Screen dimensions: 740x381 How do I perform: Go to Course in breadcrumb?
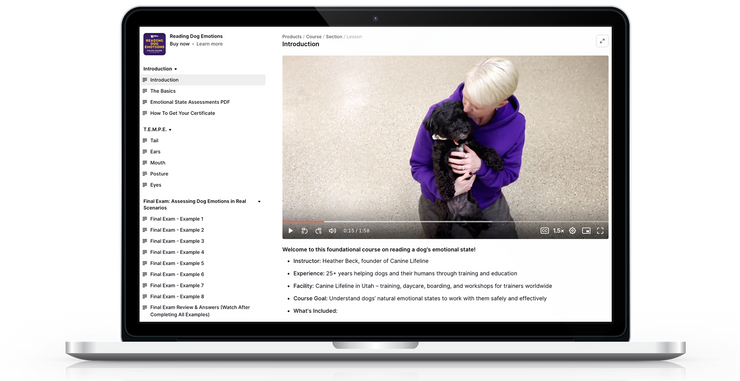[x=313, y=36]
